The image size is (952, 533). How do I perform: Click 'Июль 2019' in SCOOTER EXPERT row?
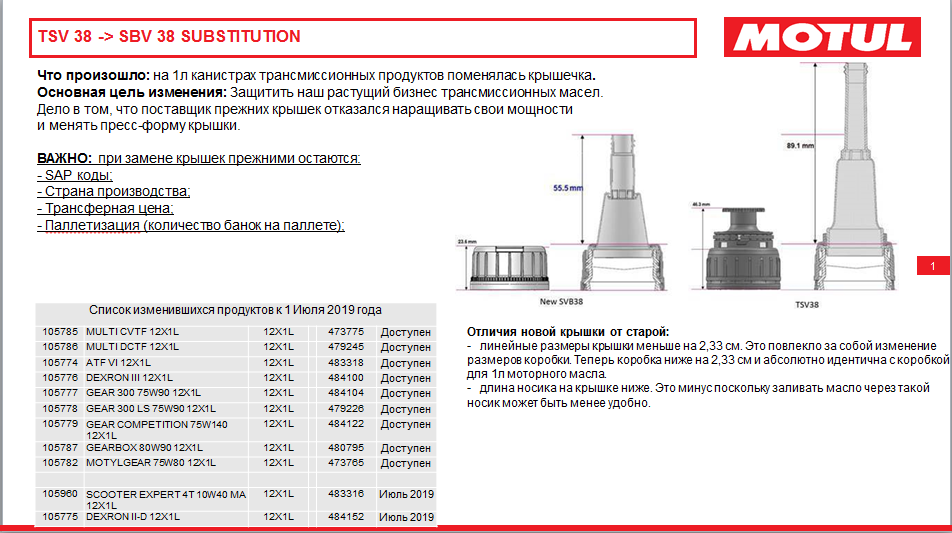tap(406, 494)
